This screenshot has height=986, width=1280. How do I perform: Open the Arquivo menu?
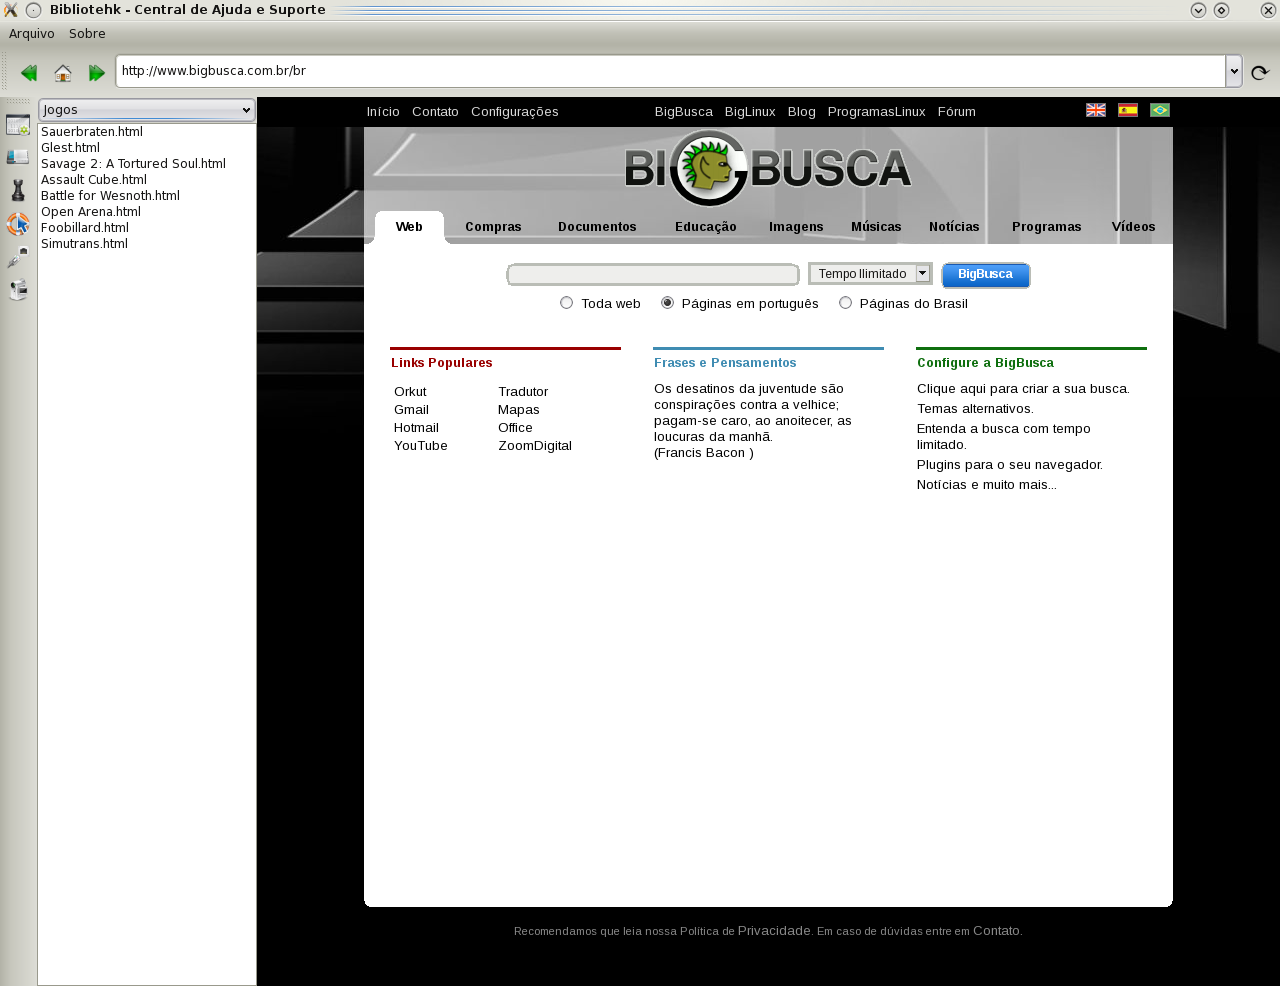pos(32,33)
